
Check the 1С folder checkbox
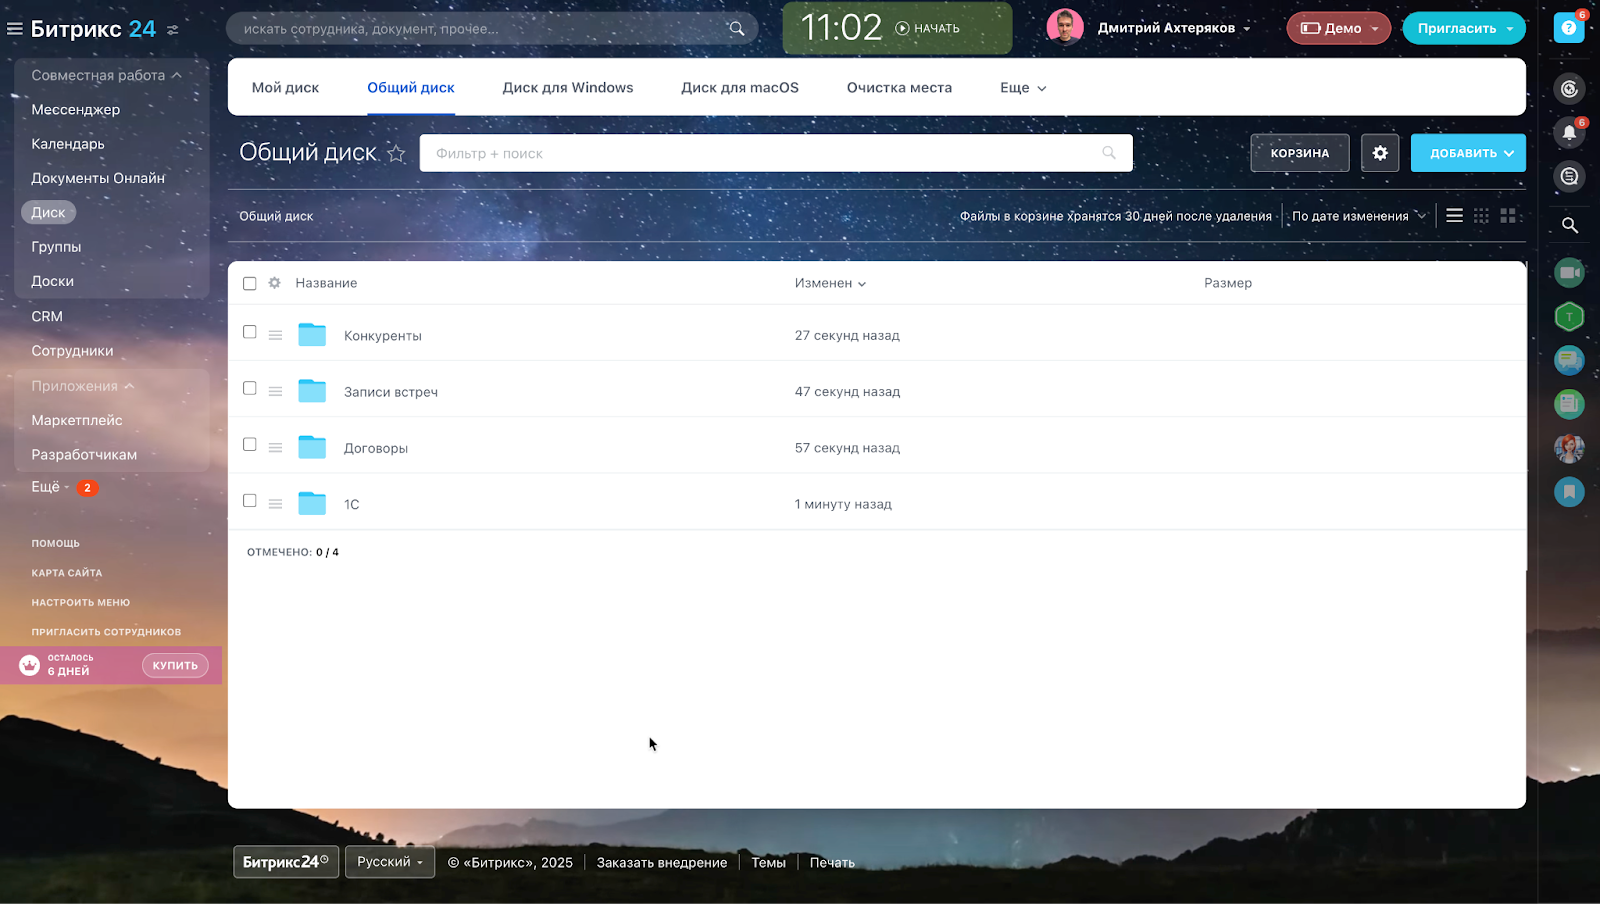point(250,500)
